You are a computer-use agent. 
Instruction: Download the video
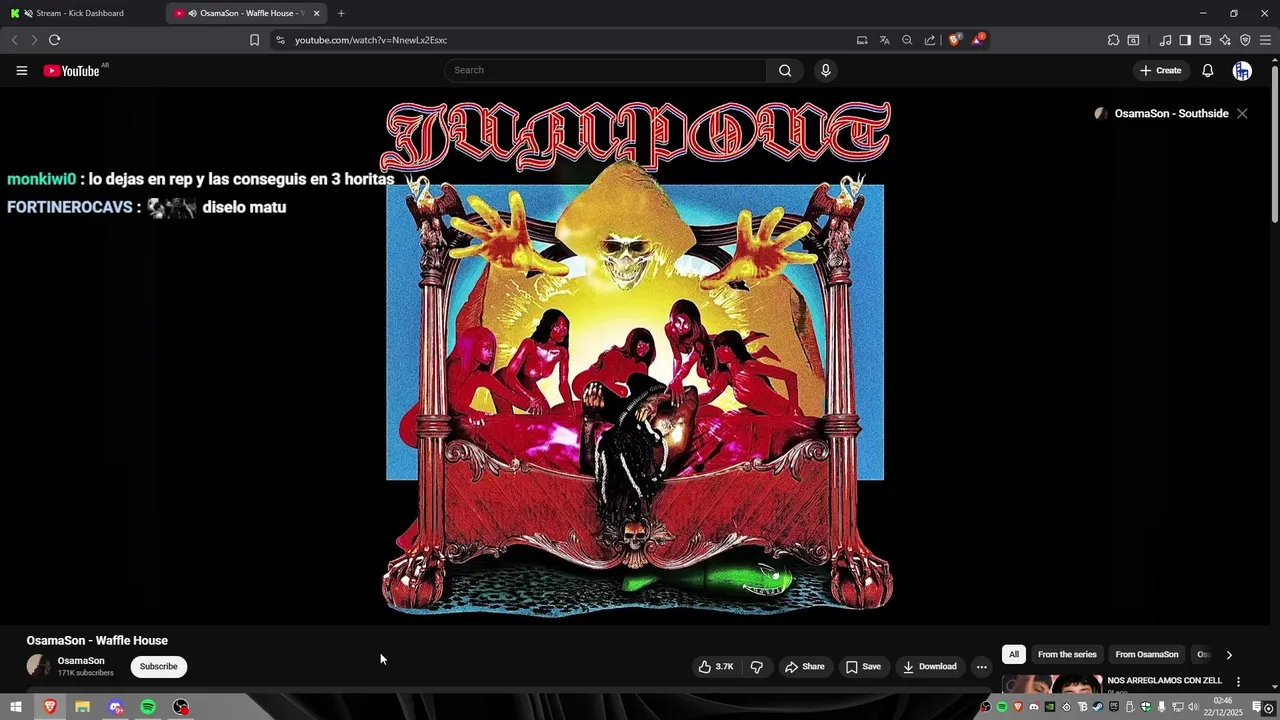930,667
